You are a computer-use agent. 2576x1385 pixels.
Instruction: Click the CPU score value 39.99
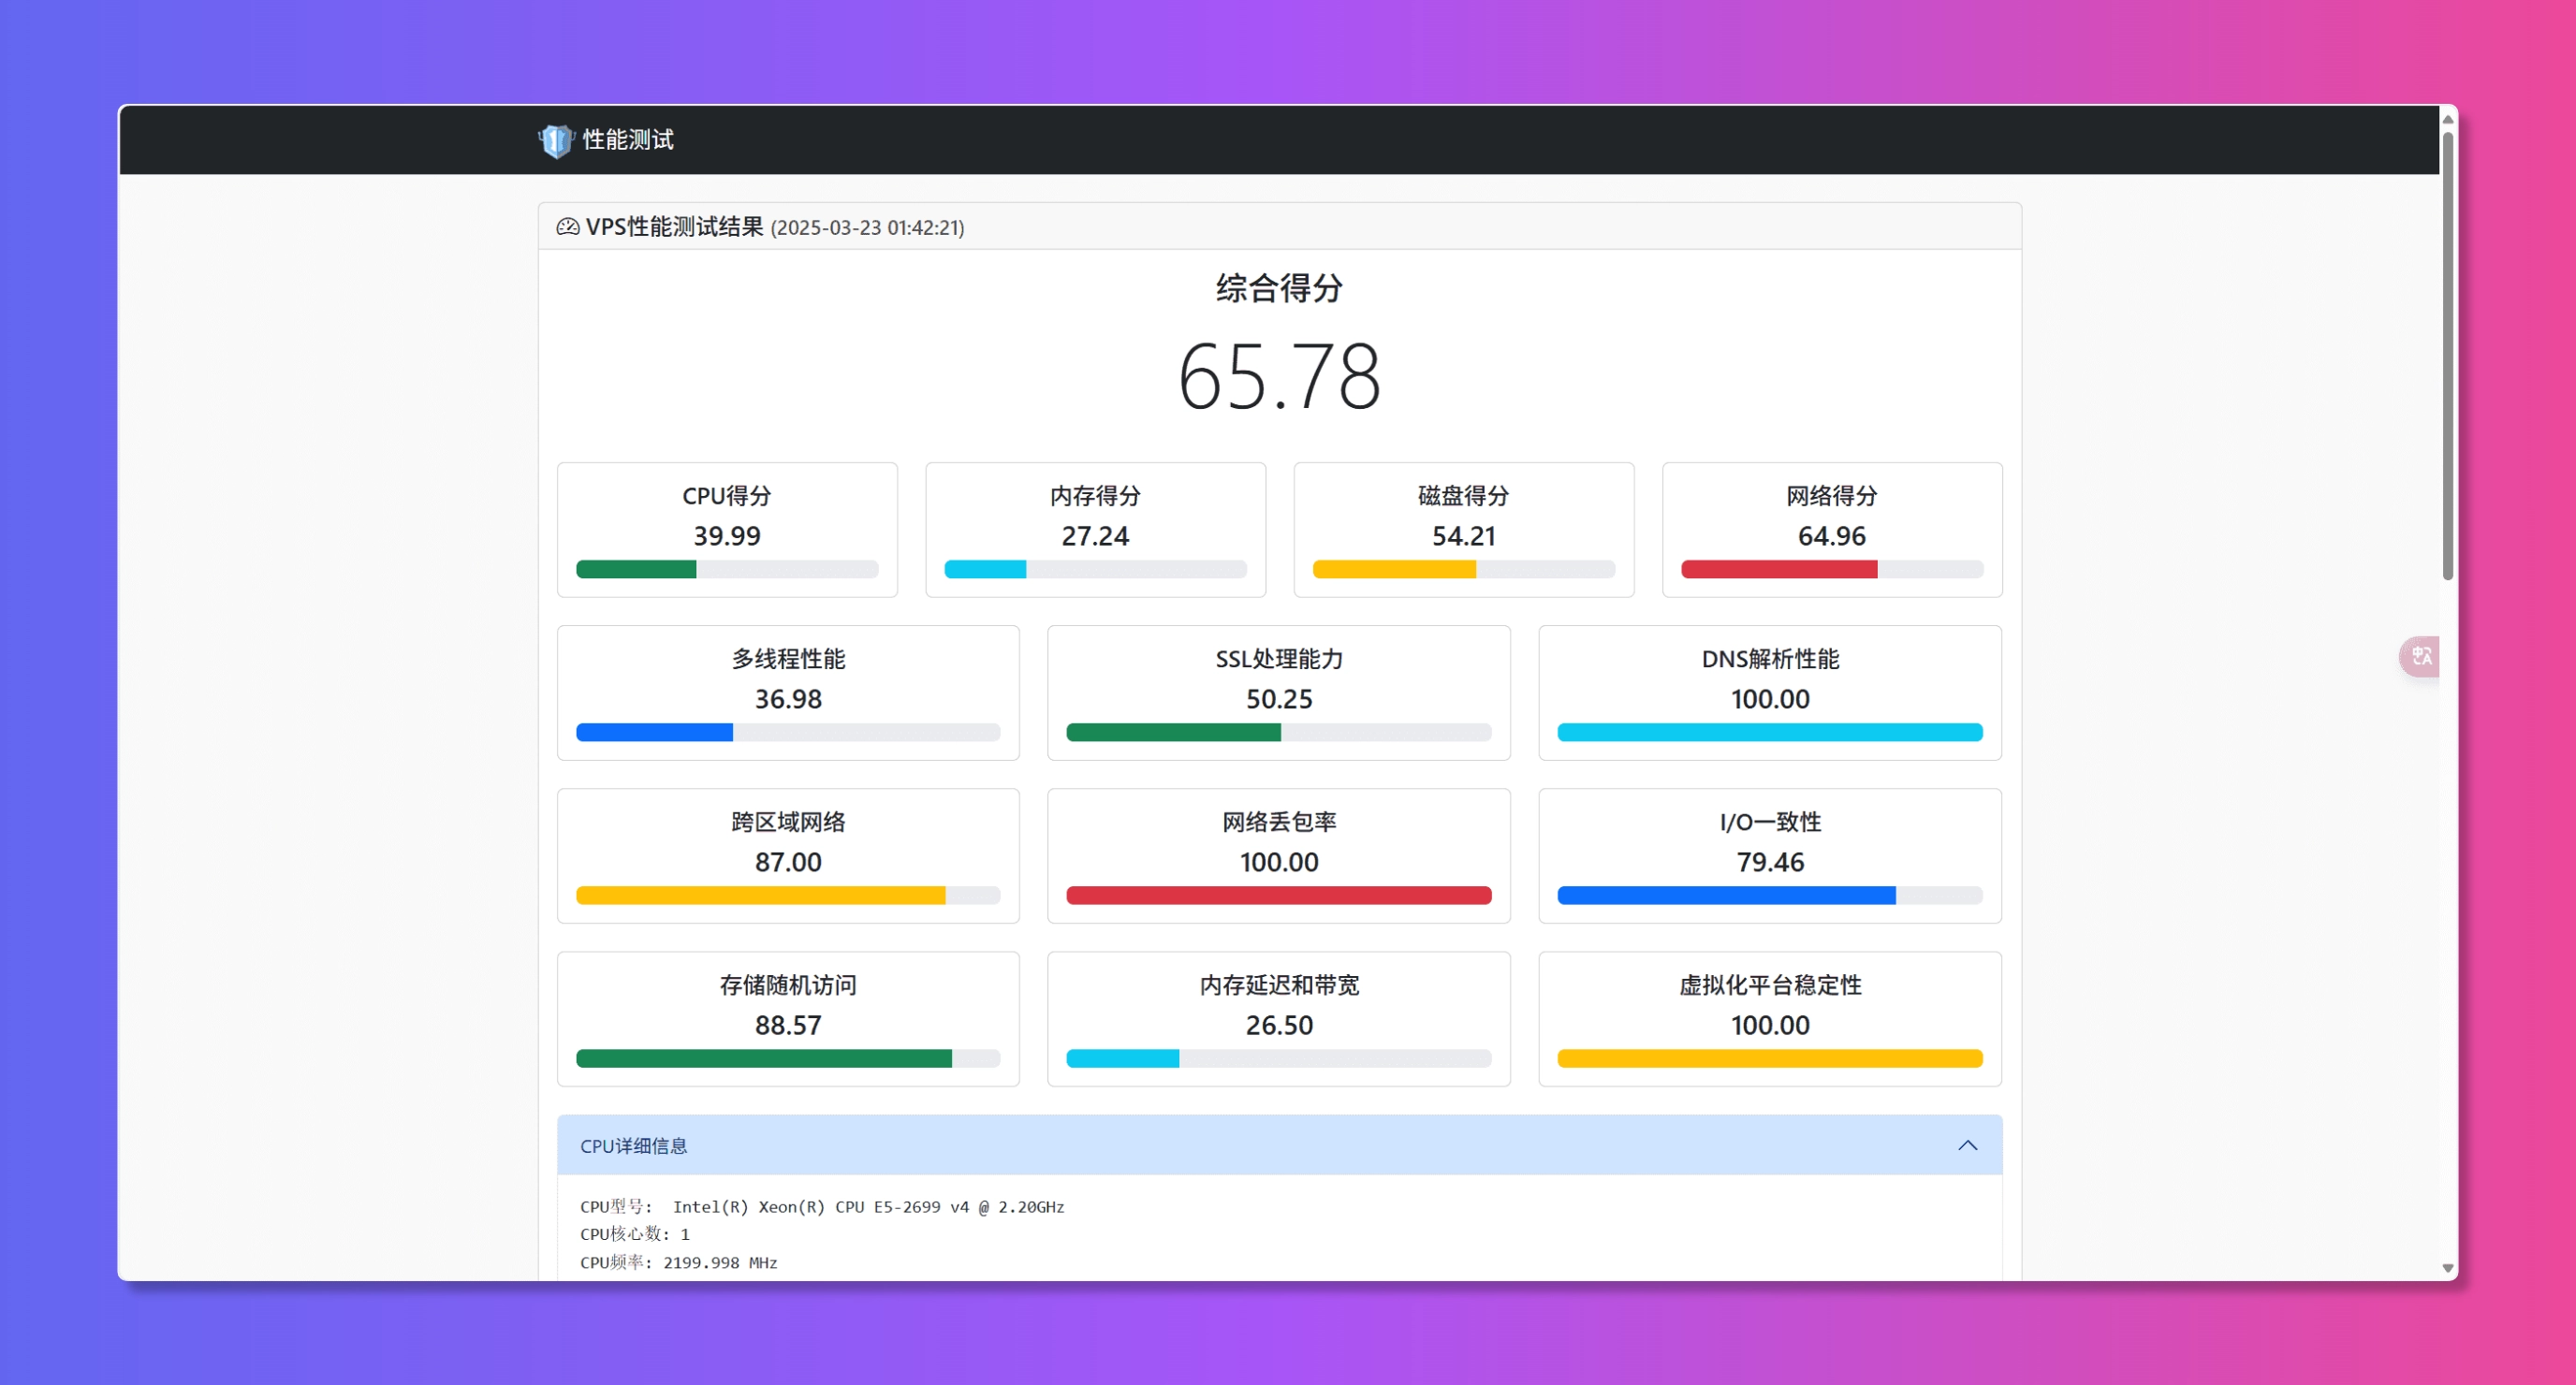coord(727,536)
